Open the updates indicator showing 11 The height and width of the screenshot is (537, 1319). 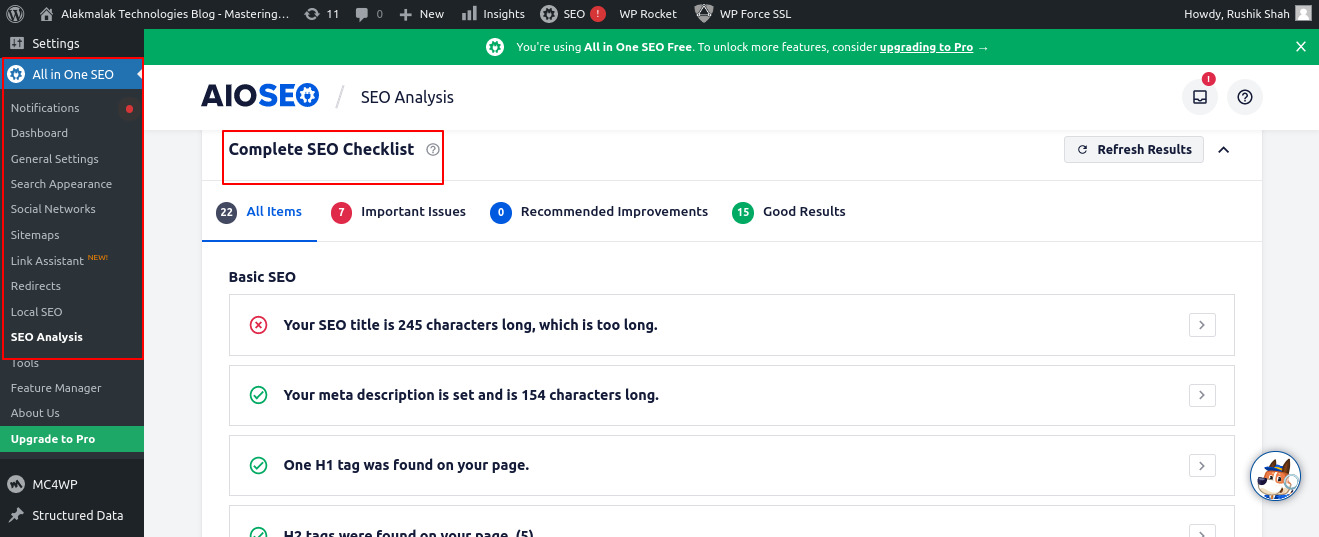[322, 14]
